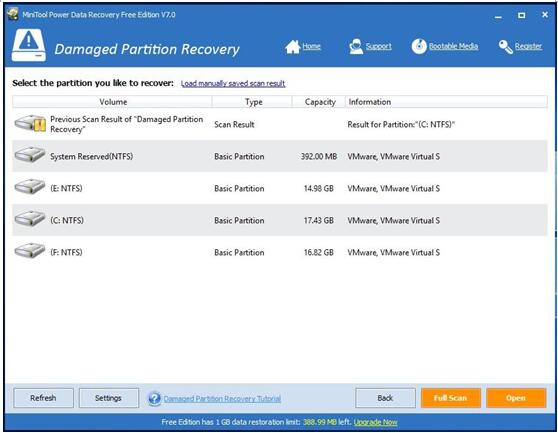Sort by the Type column header

252,102
